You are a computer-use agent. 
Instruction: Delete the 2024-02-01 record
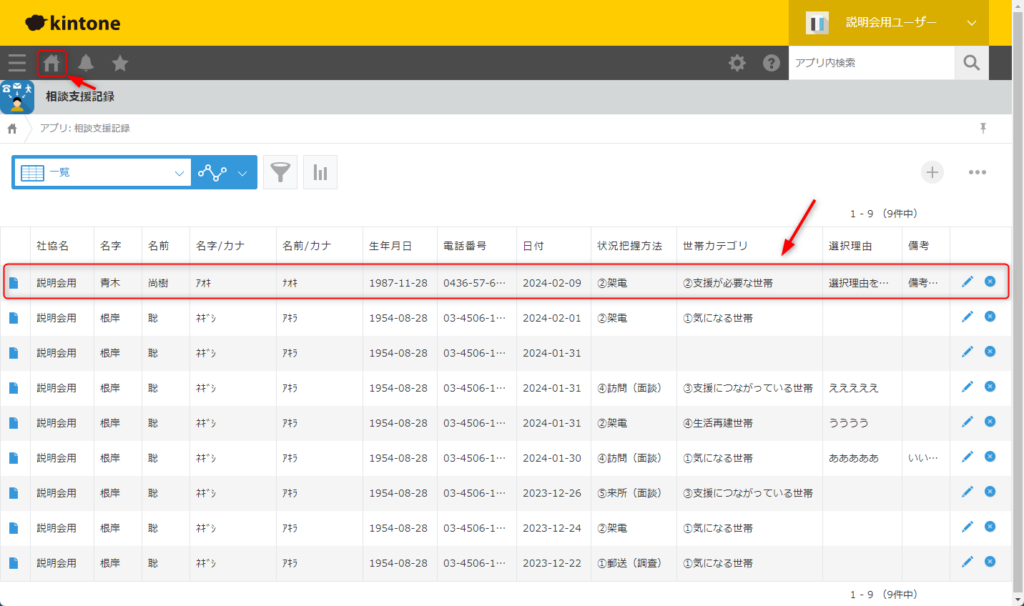pos(990,317)
